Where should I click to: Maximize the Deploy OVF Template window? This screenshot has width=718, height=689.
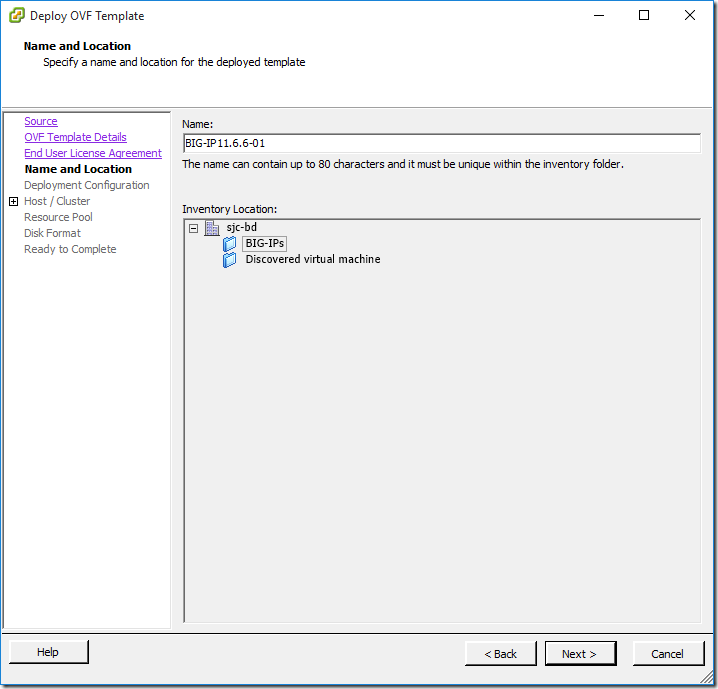click(644, 15)
